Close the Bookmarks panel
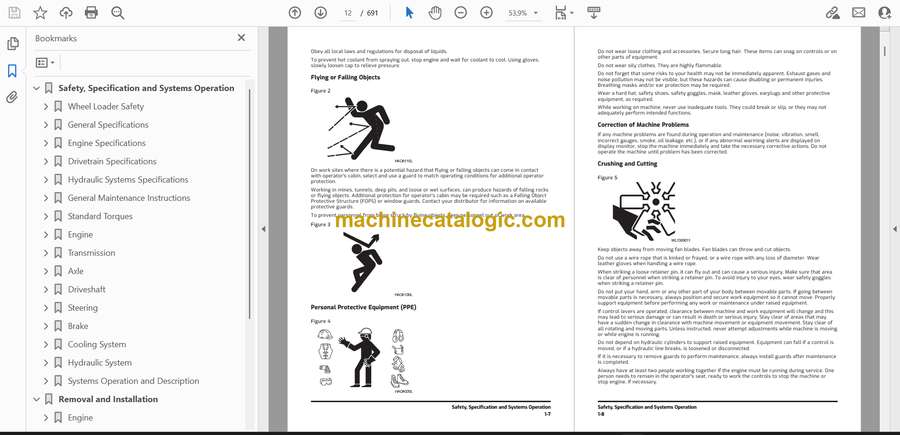Image resolution: width=900 pixels, height=435 pixels. point(242,38)
